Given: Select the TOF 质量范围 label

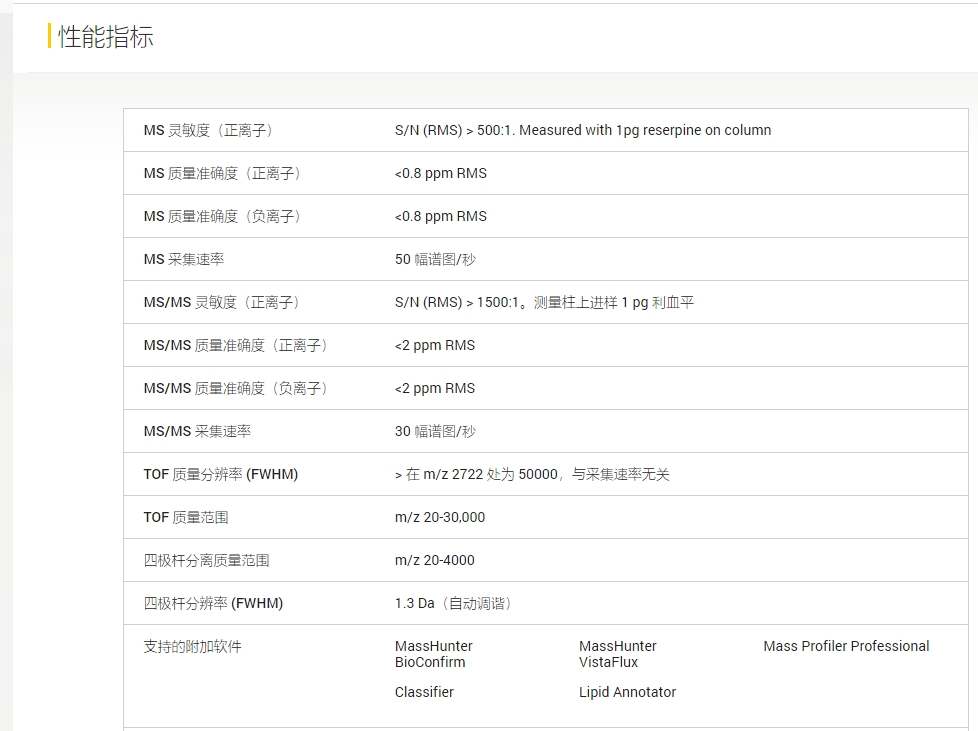Looking at the screenshot, I should [x=186, y=518].
